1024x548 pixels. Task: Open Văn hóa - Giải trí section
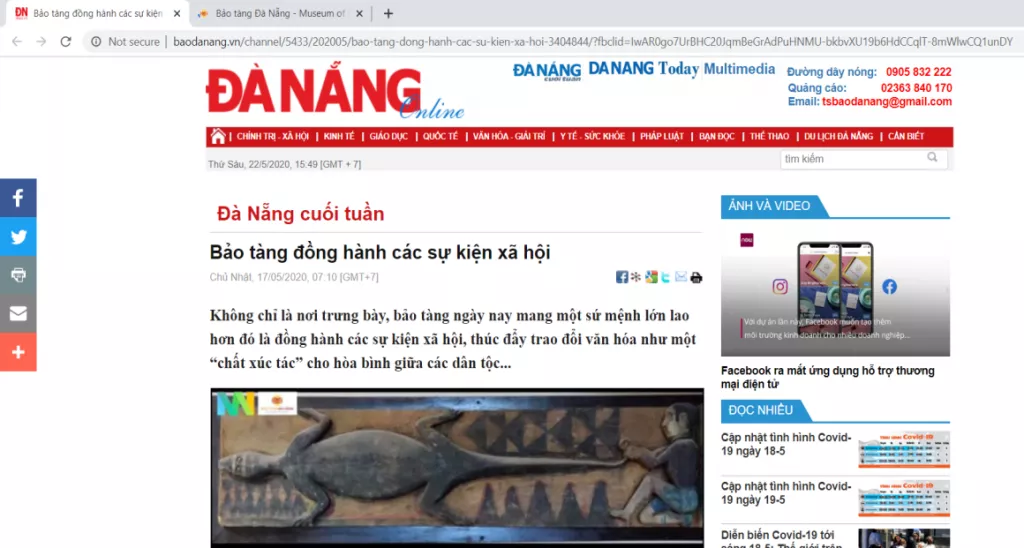pyautogui.click(x=509, y=137)
